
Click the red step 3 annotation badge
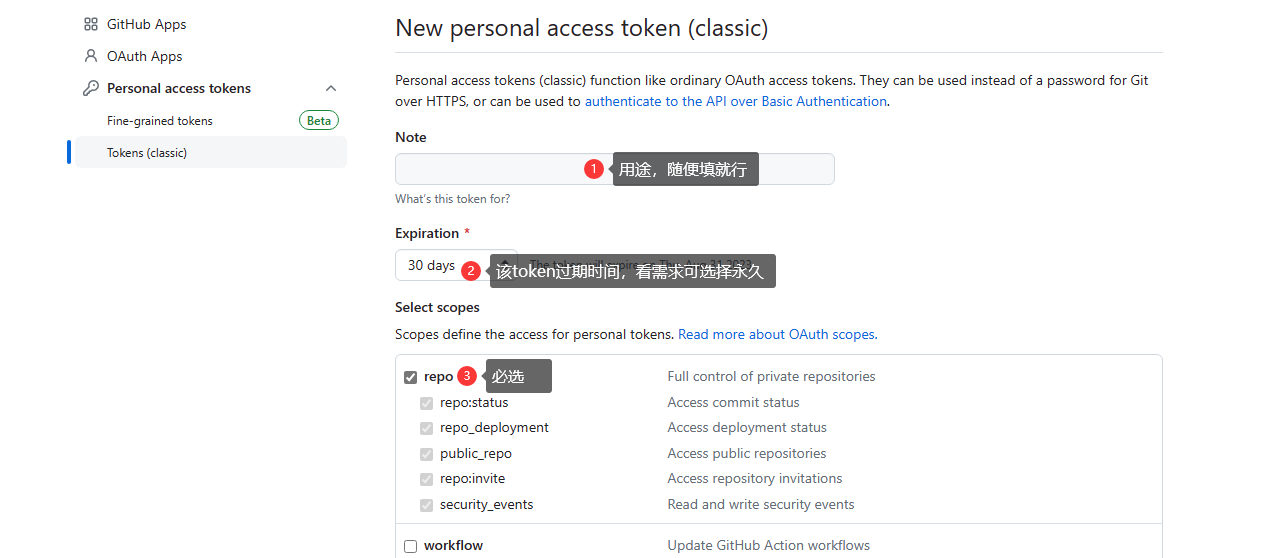(x=467, y=376)
